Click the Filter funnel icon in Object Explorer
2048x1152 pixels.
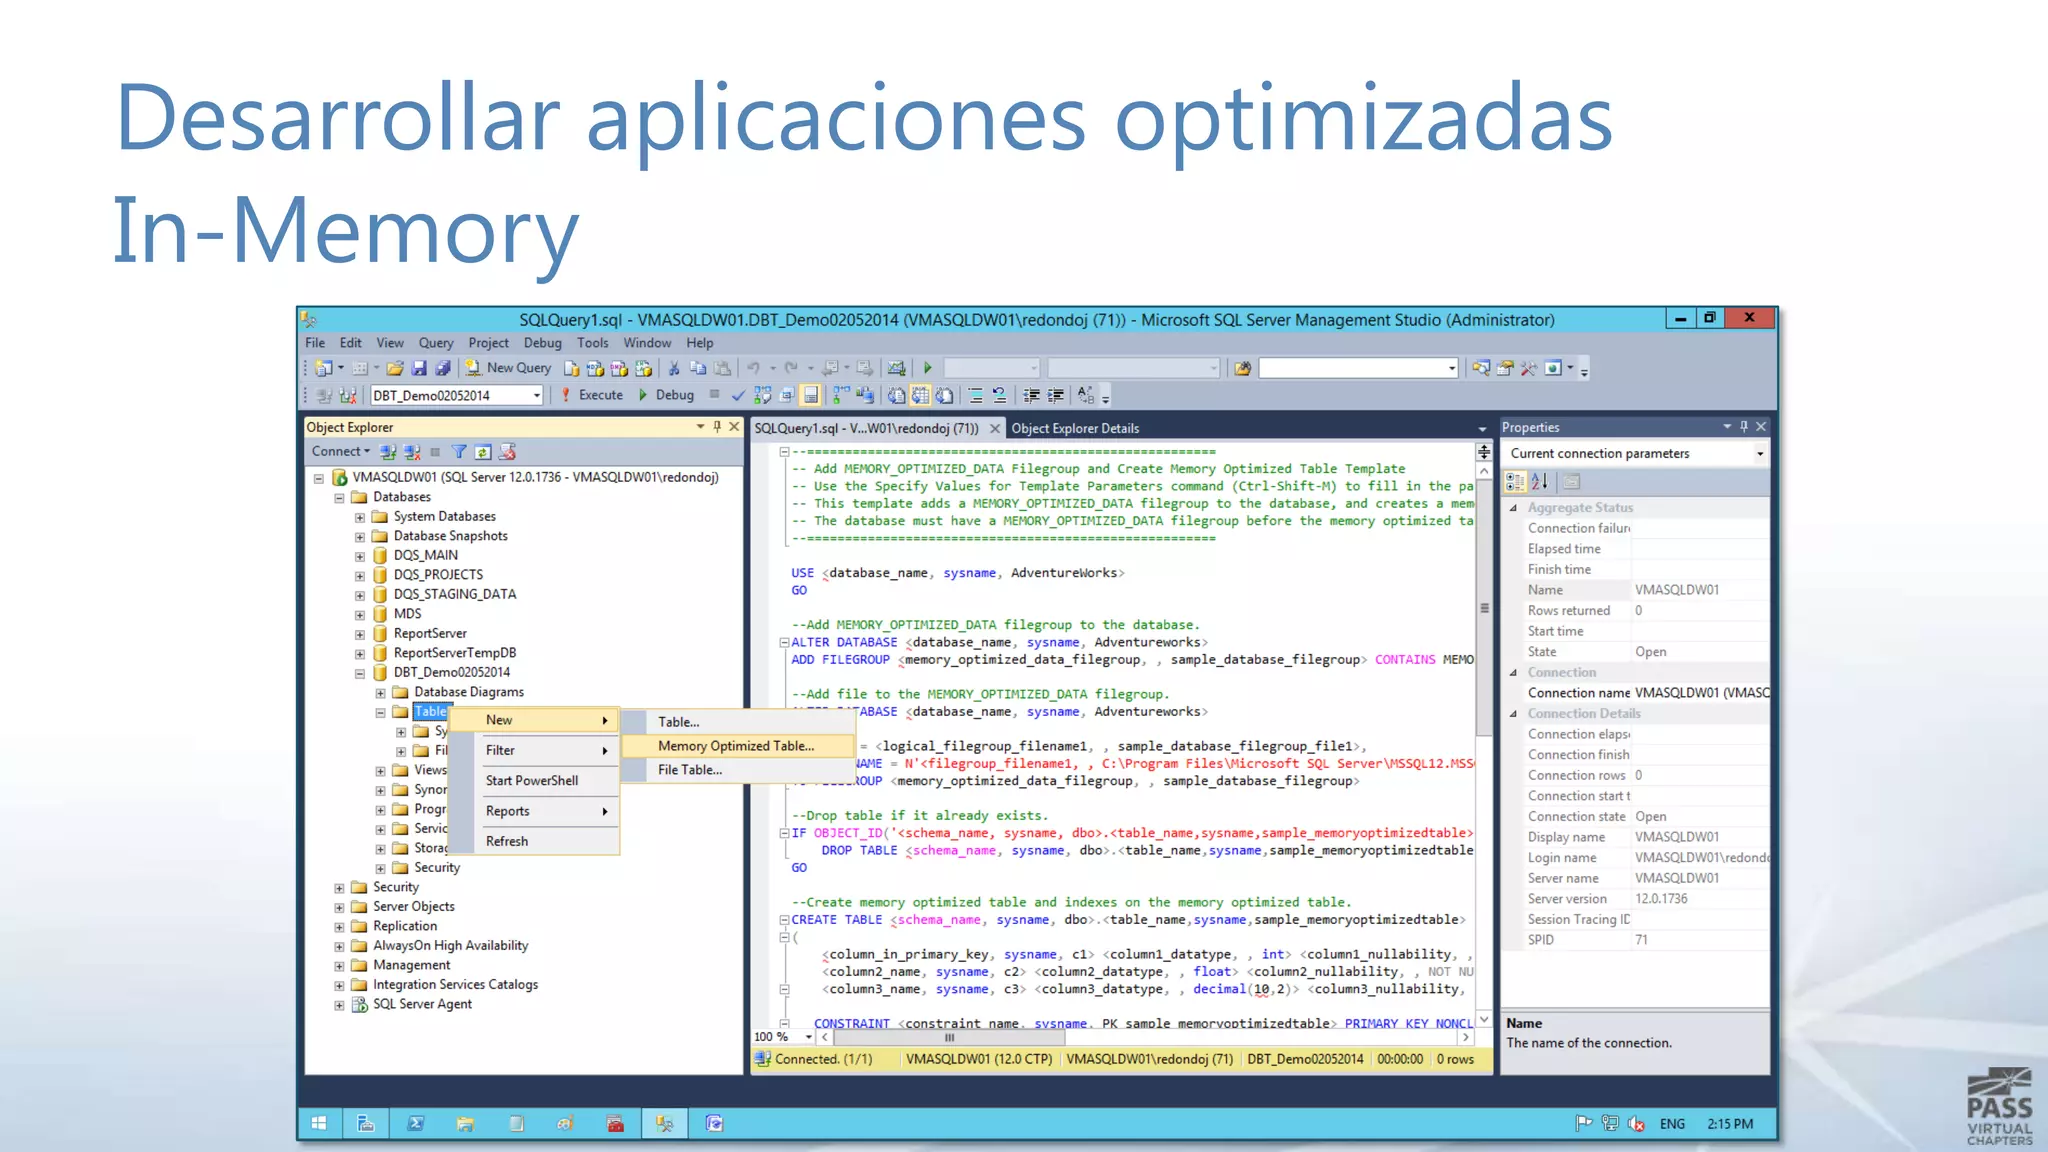(459, 452)
